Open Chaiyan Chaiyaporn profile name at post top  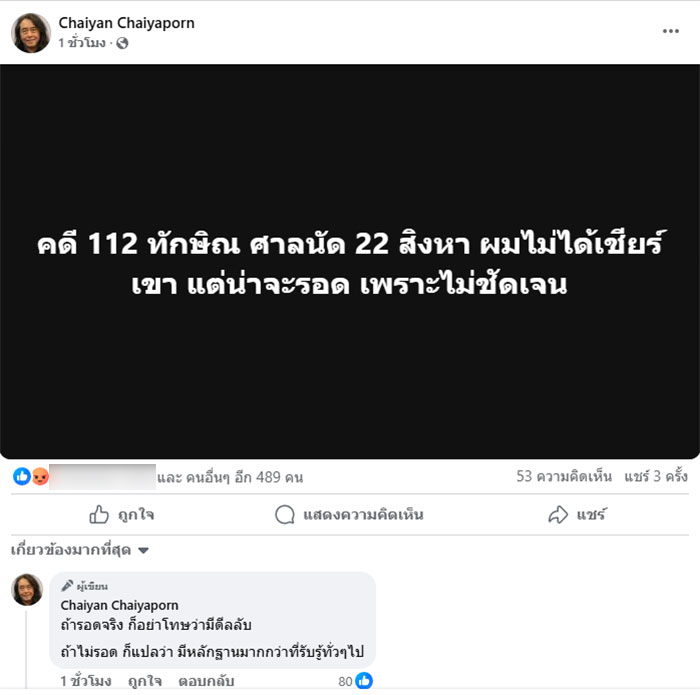coord(126,23)
